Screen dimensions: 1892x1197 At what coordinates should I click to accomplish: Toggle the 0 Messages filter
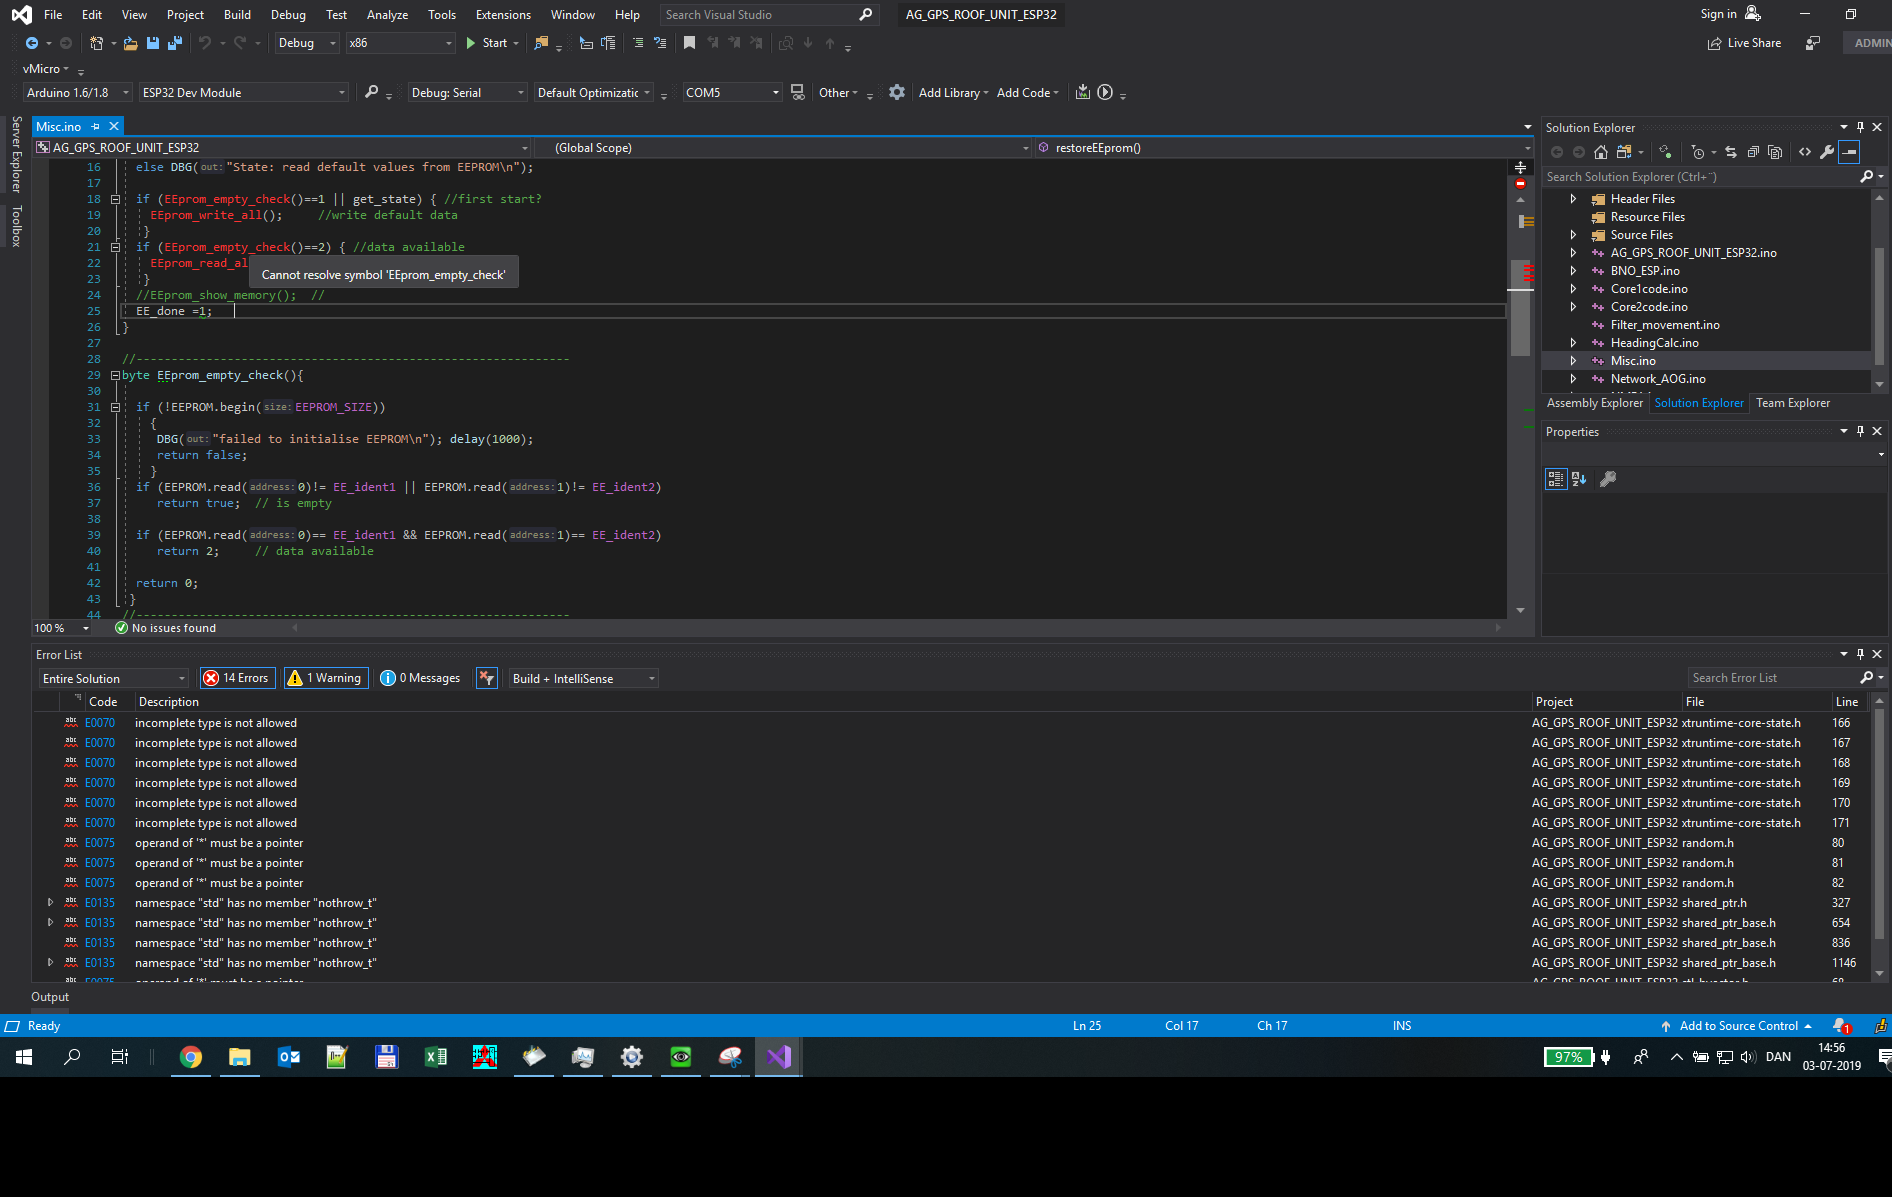421,678
